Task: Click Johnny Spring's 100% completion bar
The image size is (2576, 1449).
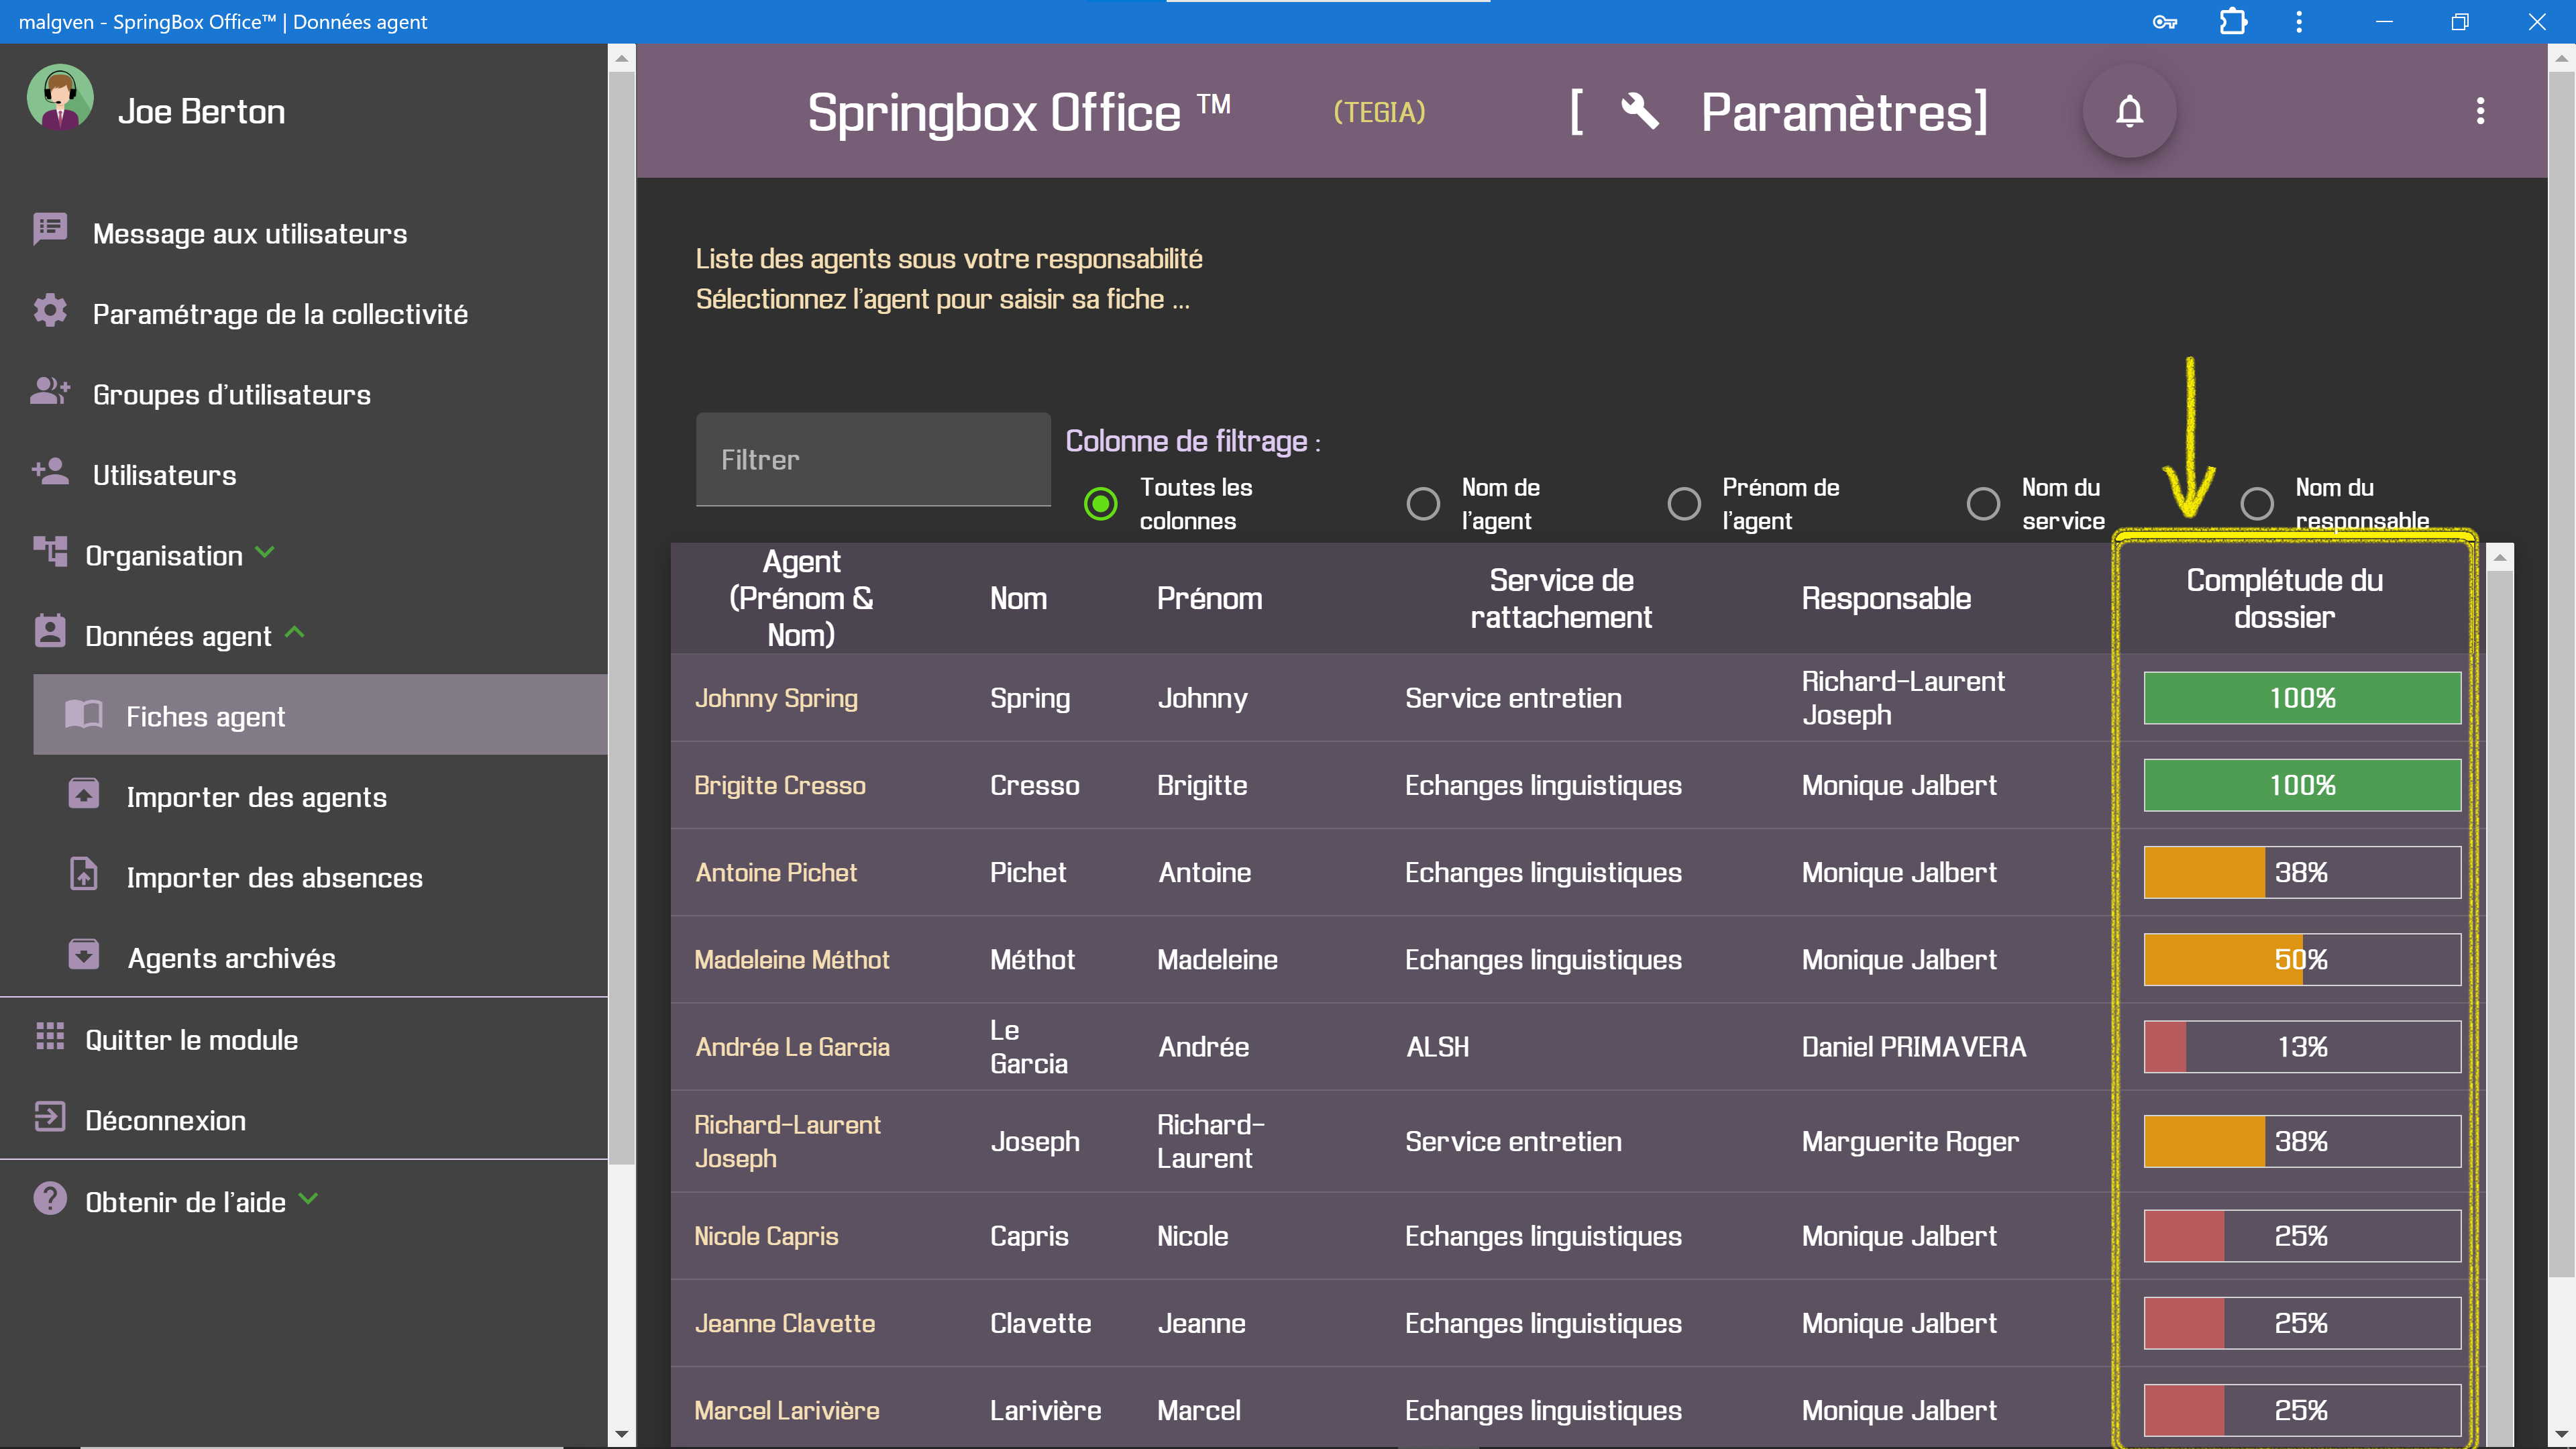Action: 2302,698
